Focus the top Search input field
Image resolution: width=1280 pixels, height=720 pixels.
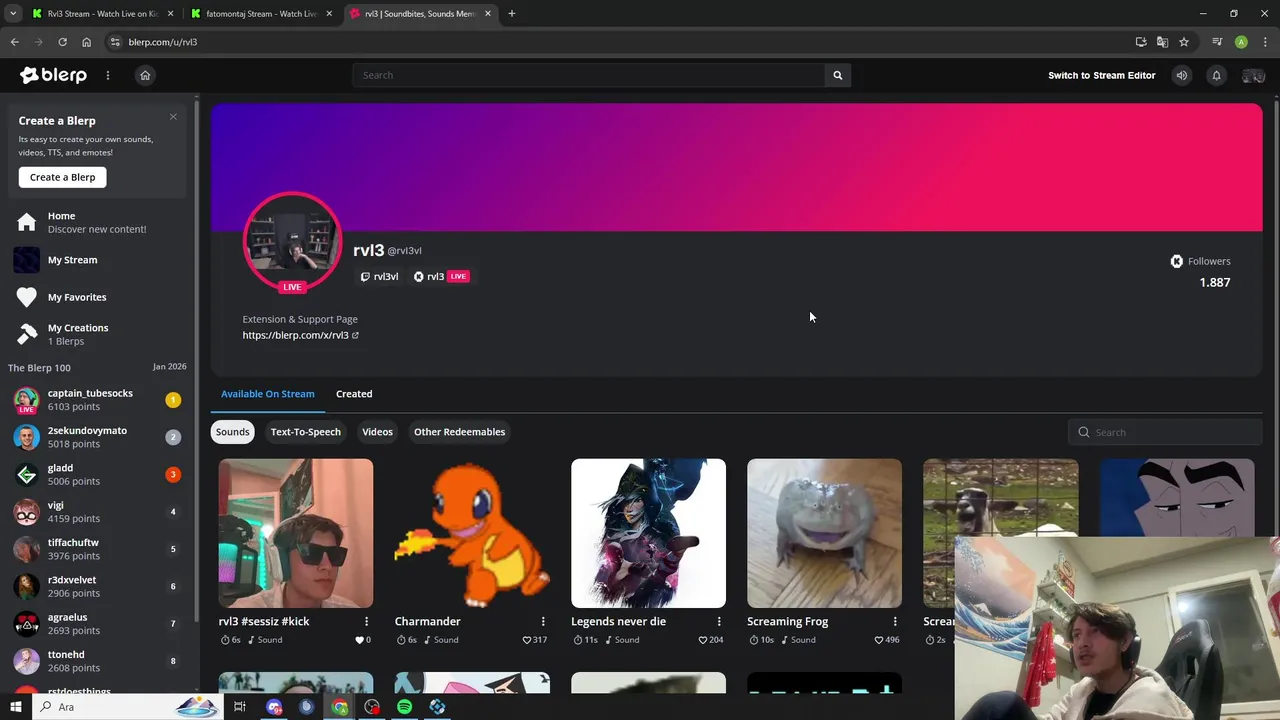point(589,75)
